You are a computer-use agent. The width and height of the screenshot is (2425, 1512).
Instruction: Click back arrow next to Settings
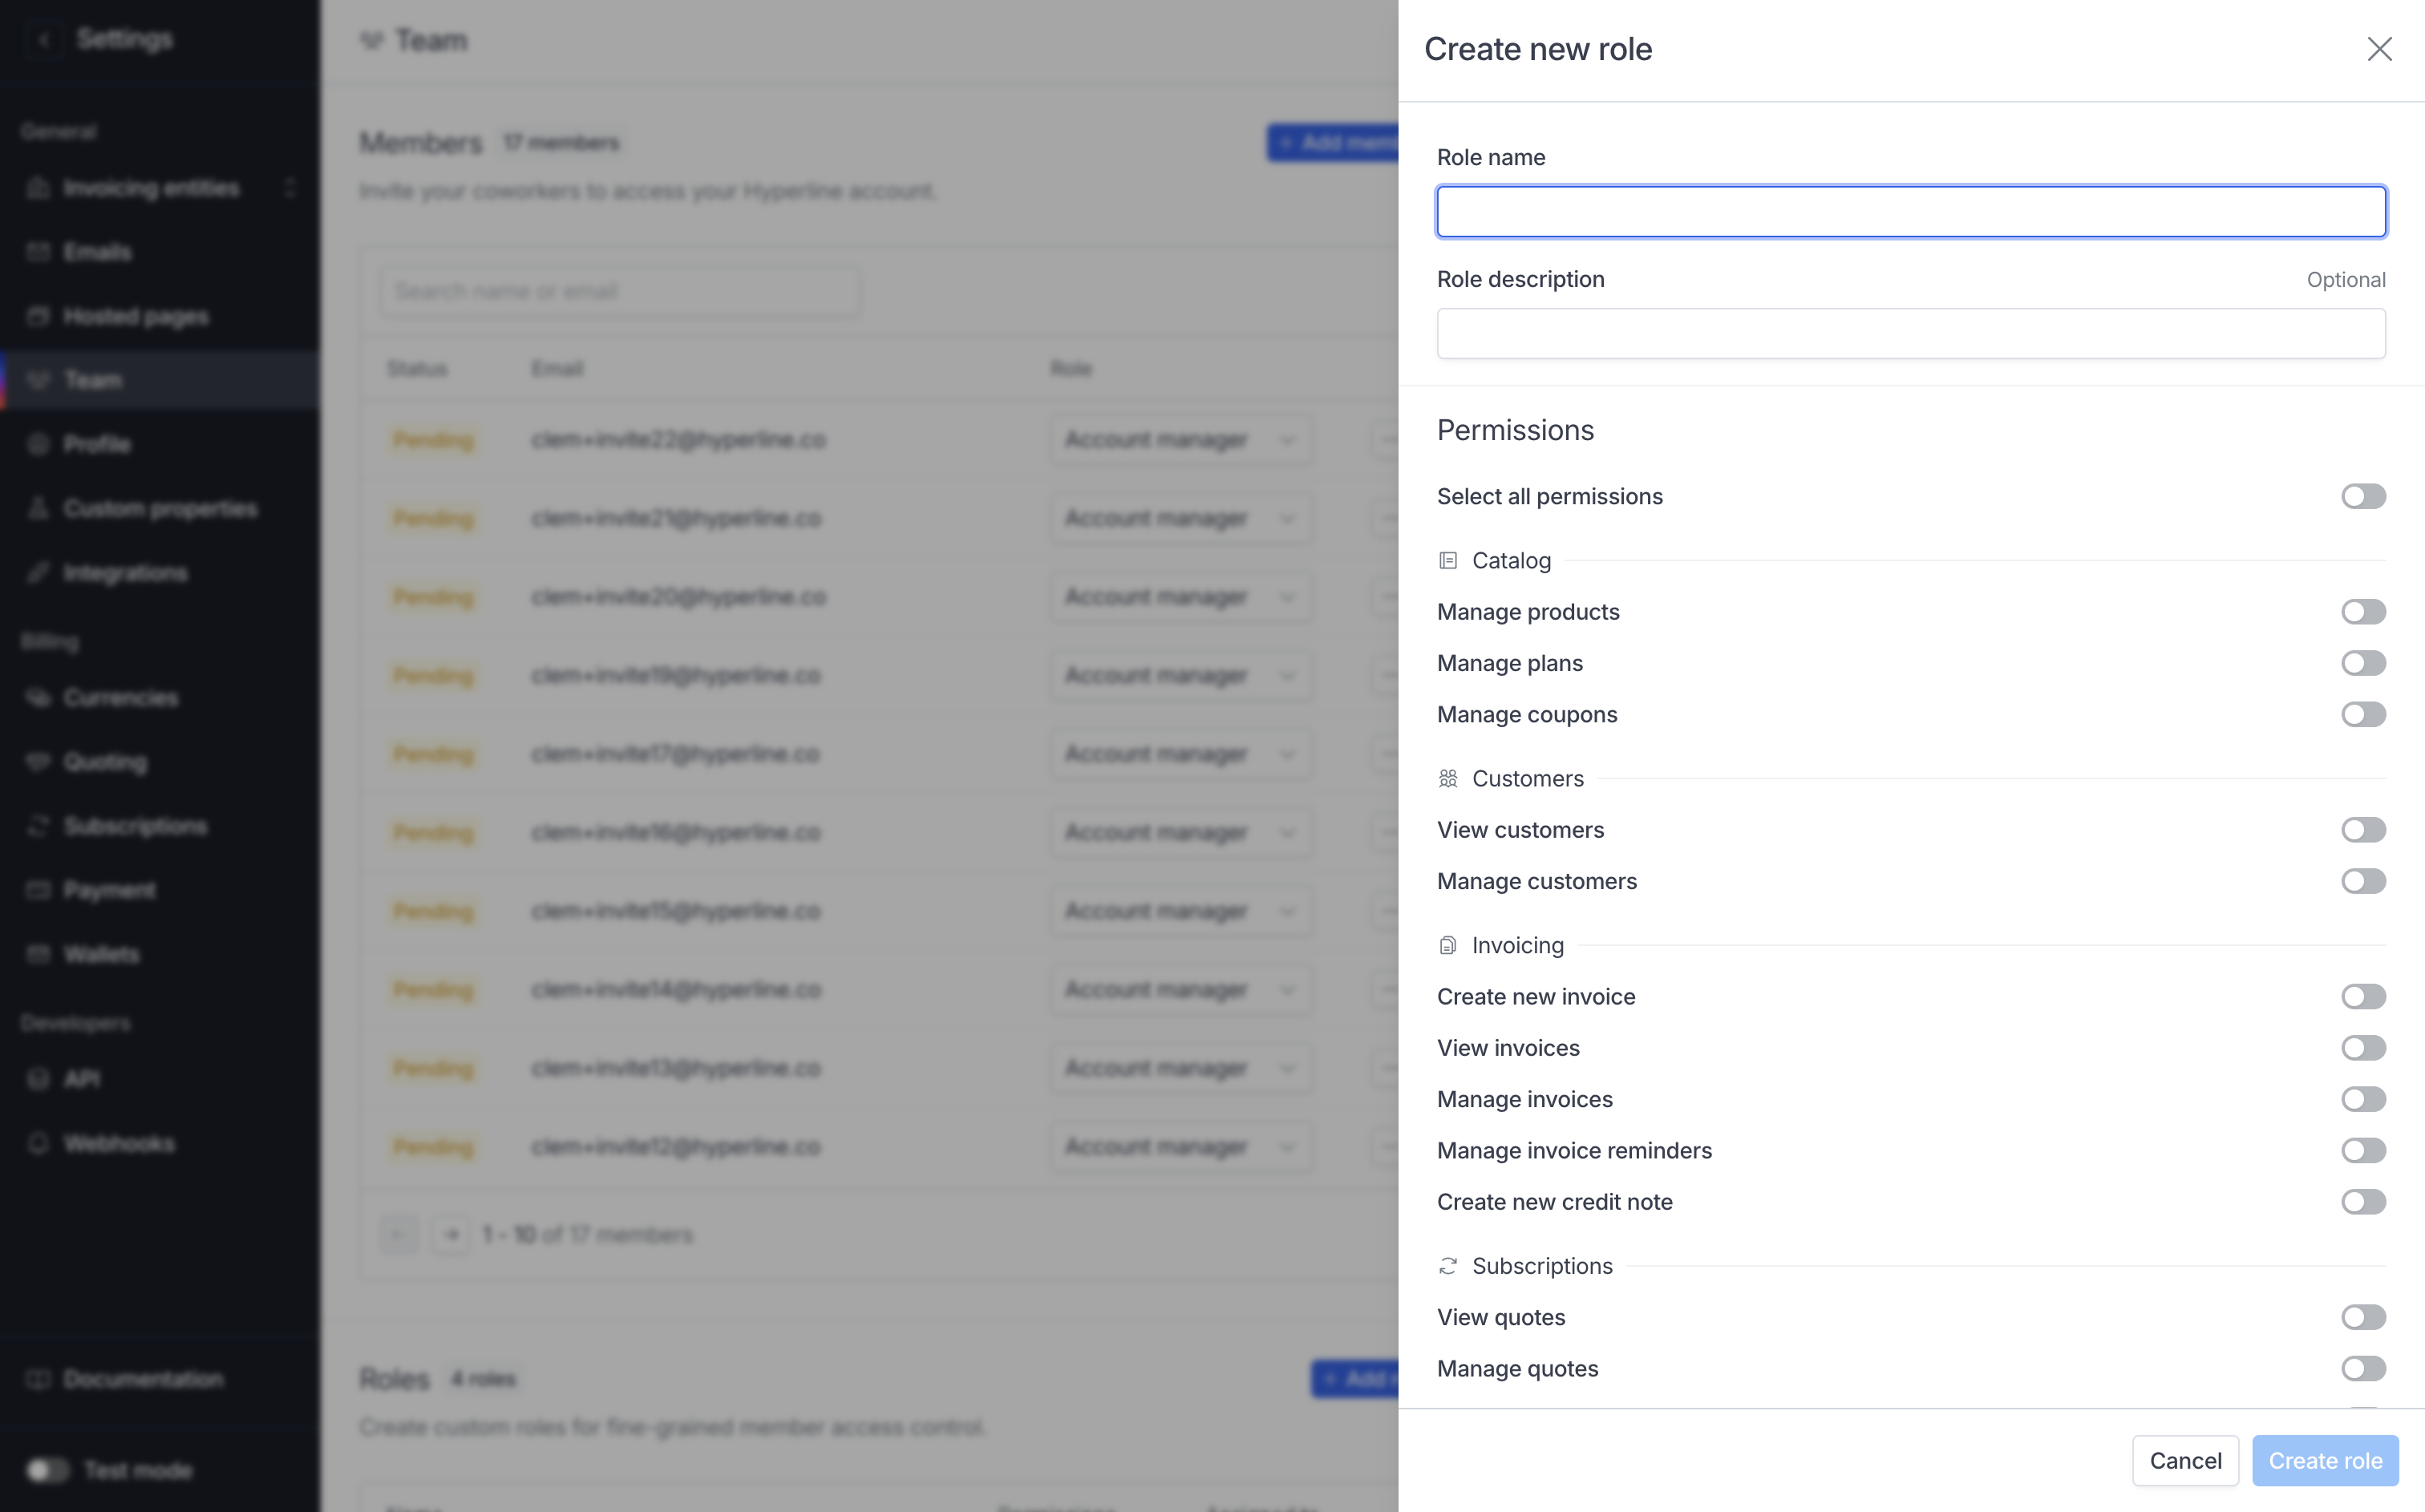[44, 39]
